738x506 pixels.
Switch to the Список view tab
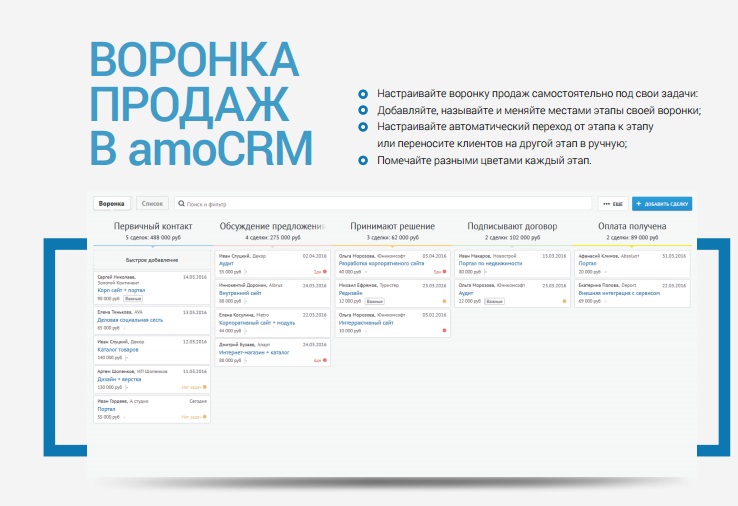[152, 204]
